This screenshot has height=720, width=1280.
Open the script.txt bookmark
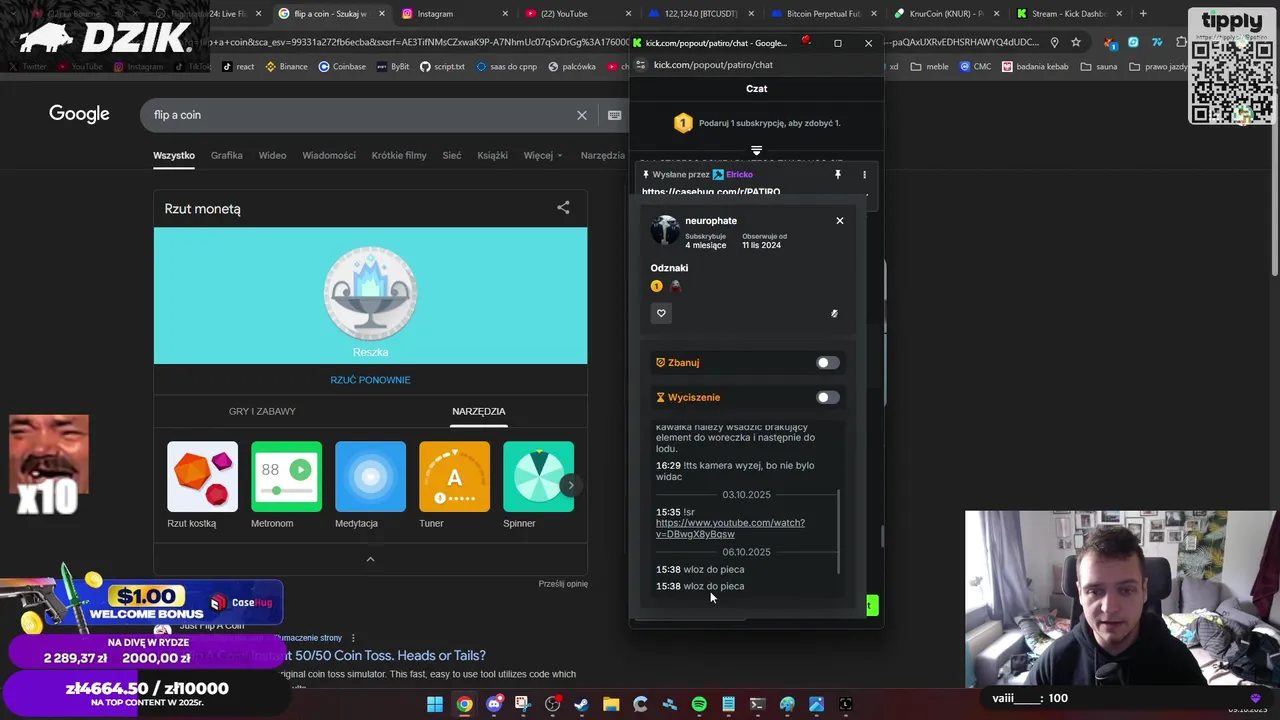click(442, 67)
